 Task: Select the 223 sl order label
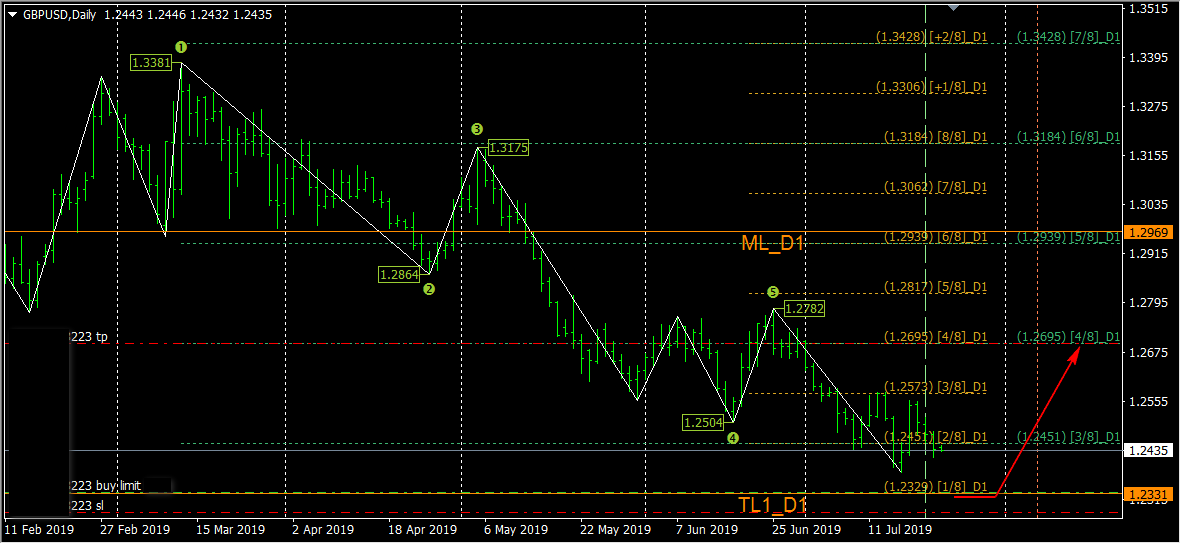point(87,505)
